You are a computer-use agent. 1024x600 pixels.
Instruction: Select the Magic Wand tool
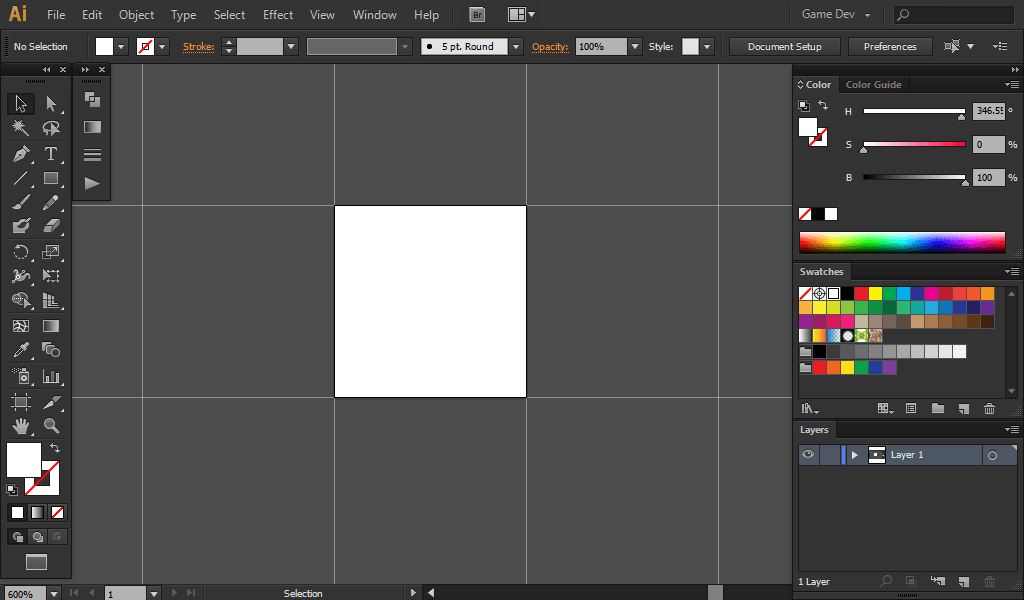pos(20,128)
